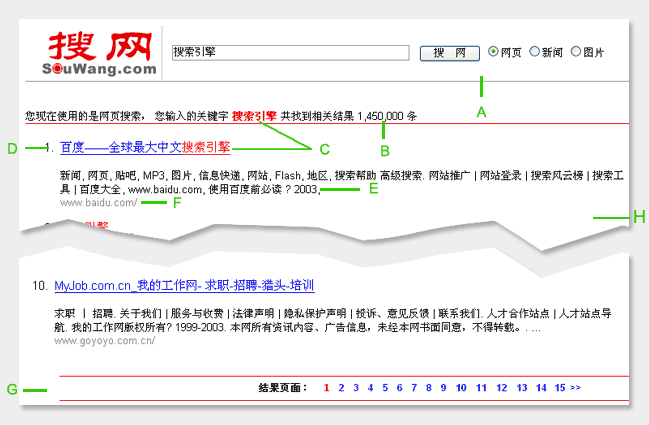Click the search keyword input field

tap(290, 52)
